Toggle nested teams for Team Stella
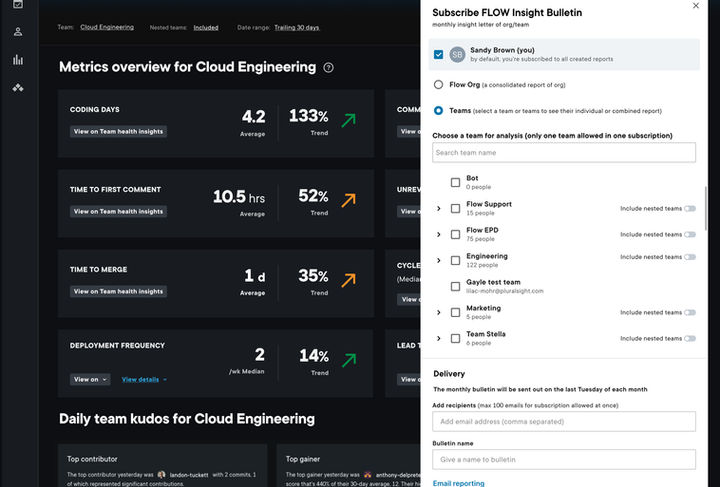This screenshot has width=720, height=487. click(x=690, y=338)
